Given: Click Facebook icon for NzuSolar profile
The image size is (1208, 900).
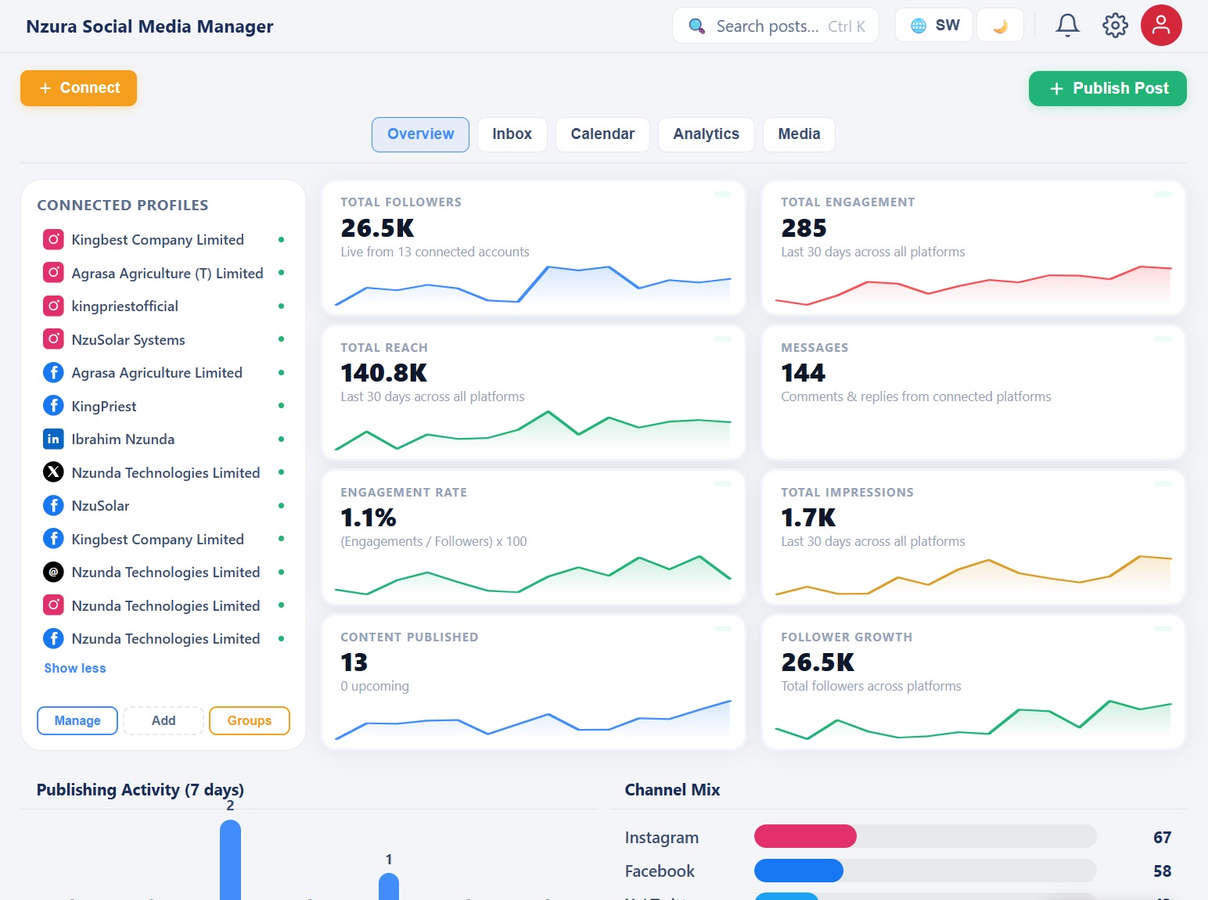Looking at the screenshot, I should point(53,506).
